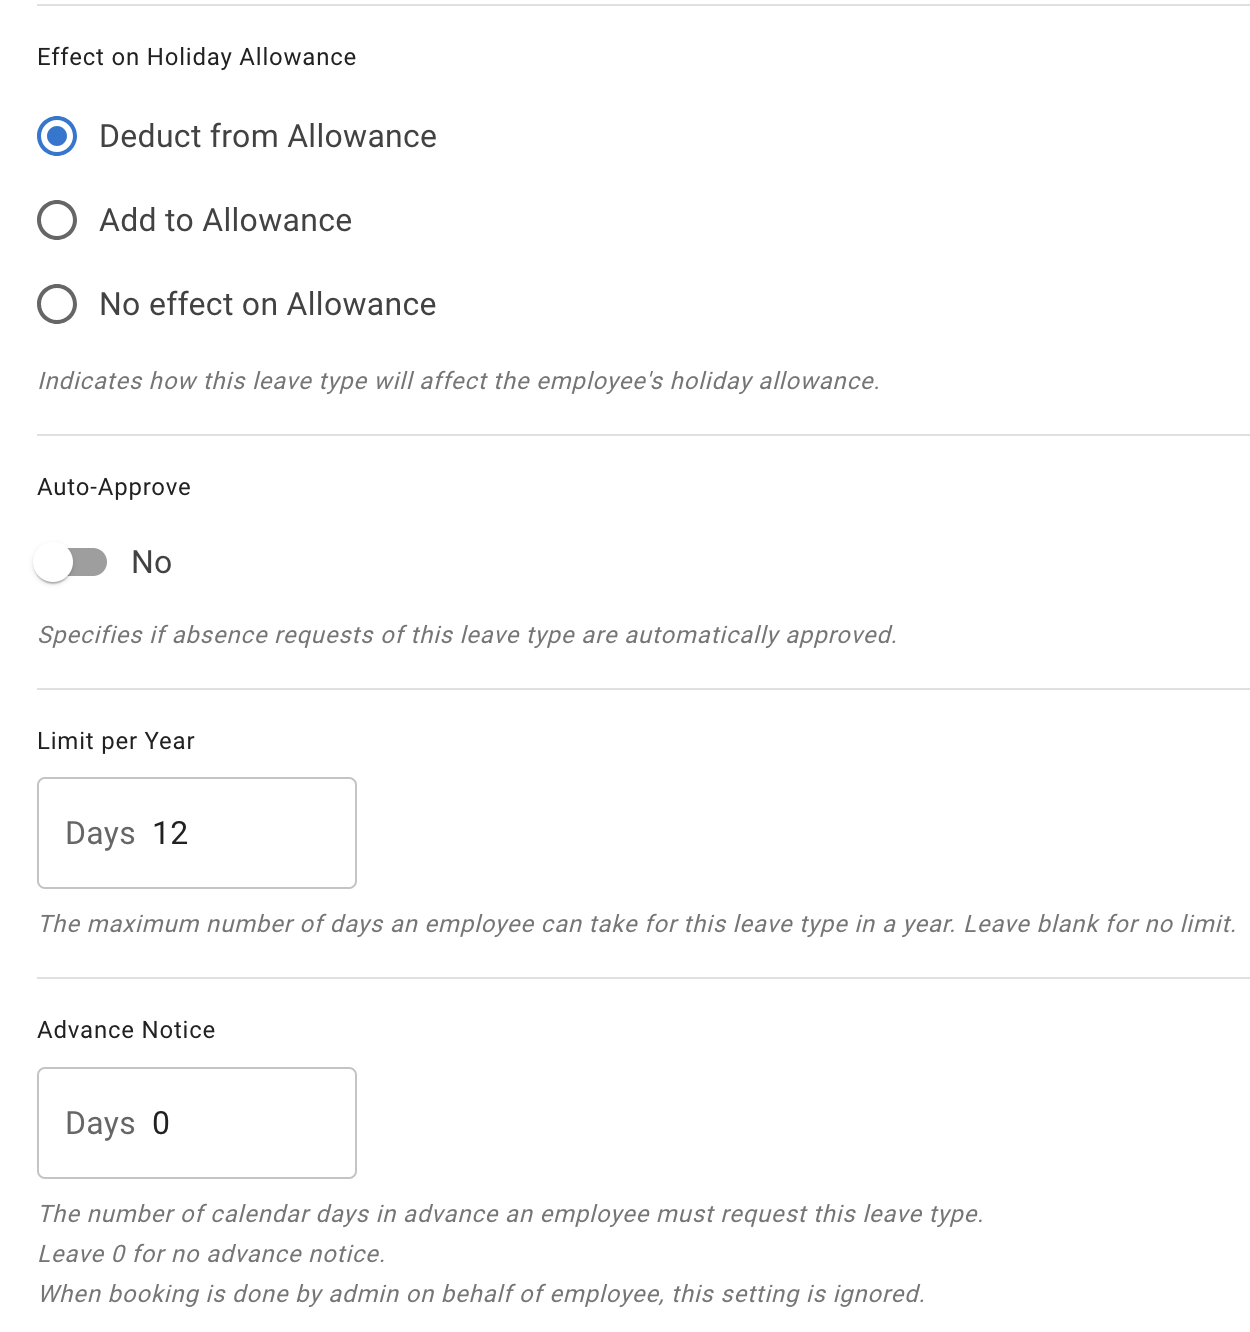Click the value 12 in Limit per Year

point(171,833)
